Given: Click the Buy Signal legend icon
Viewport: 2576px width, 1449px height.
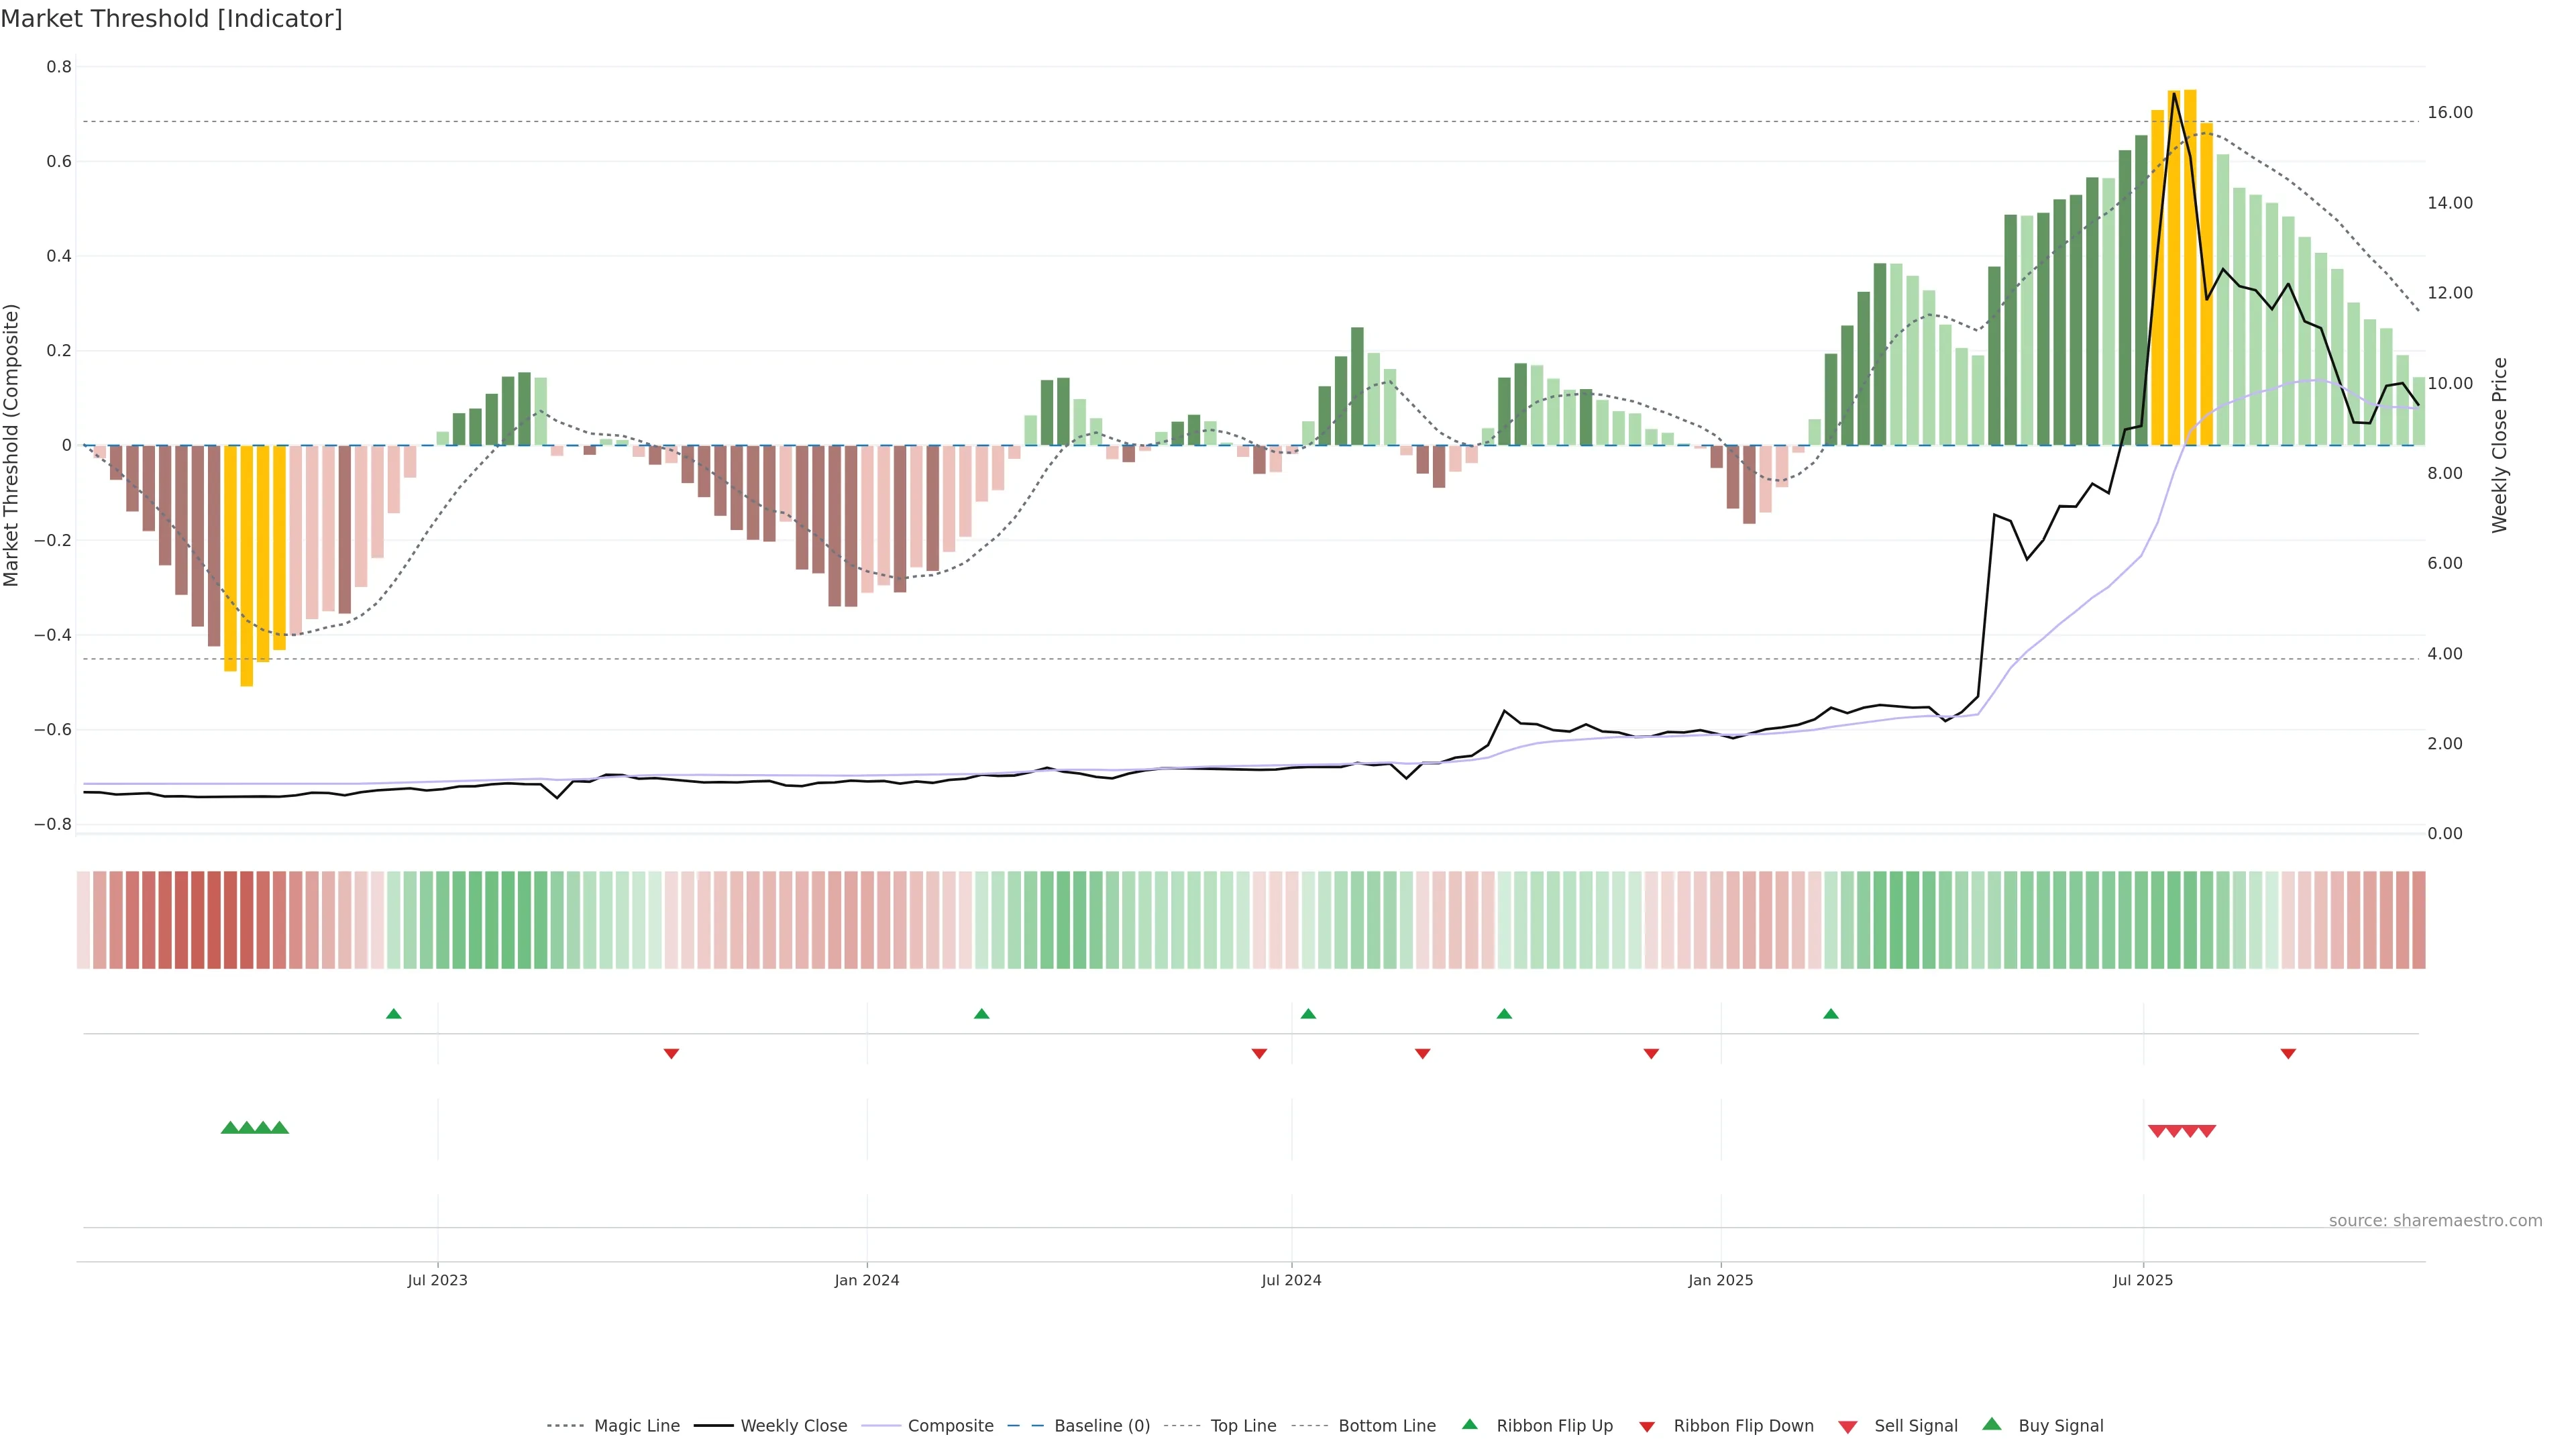Looking at the screenshot, I should point(1991,1424).
